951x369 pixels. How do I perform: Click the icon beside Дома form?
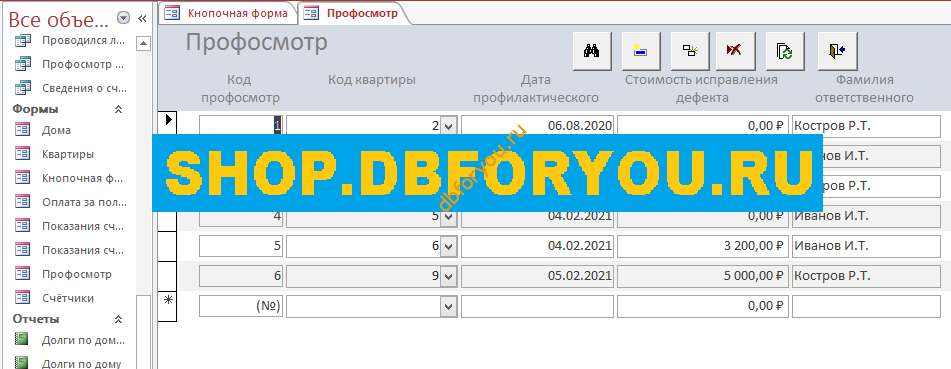click(x=22, y=130)
